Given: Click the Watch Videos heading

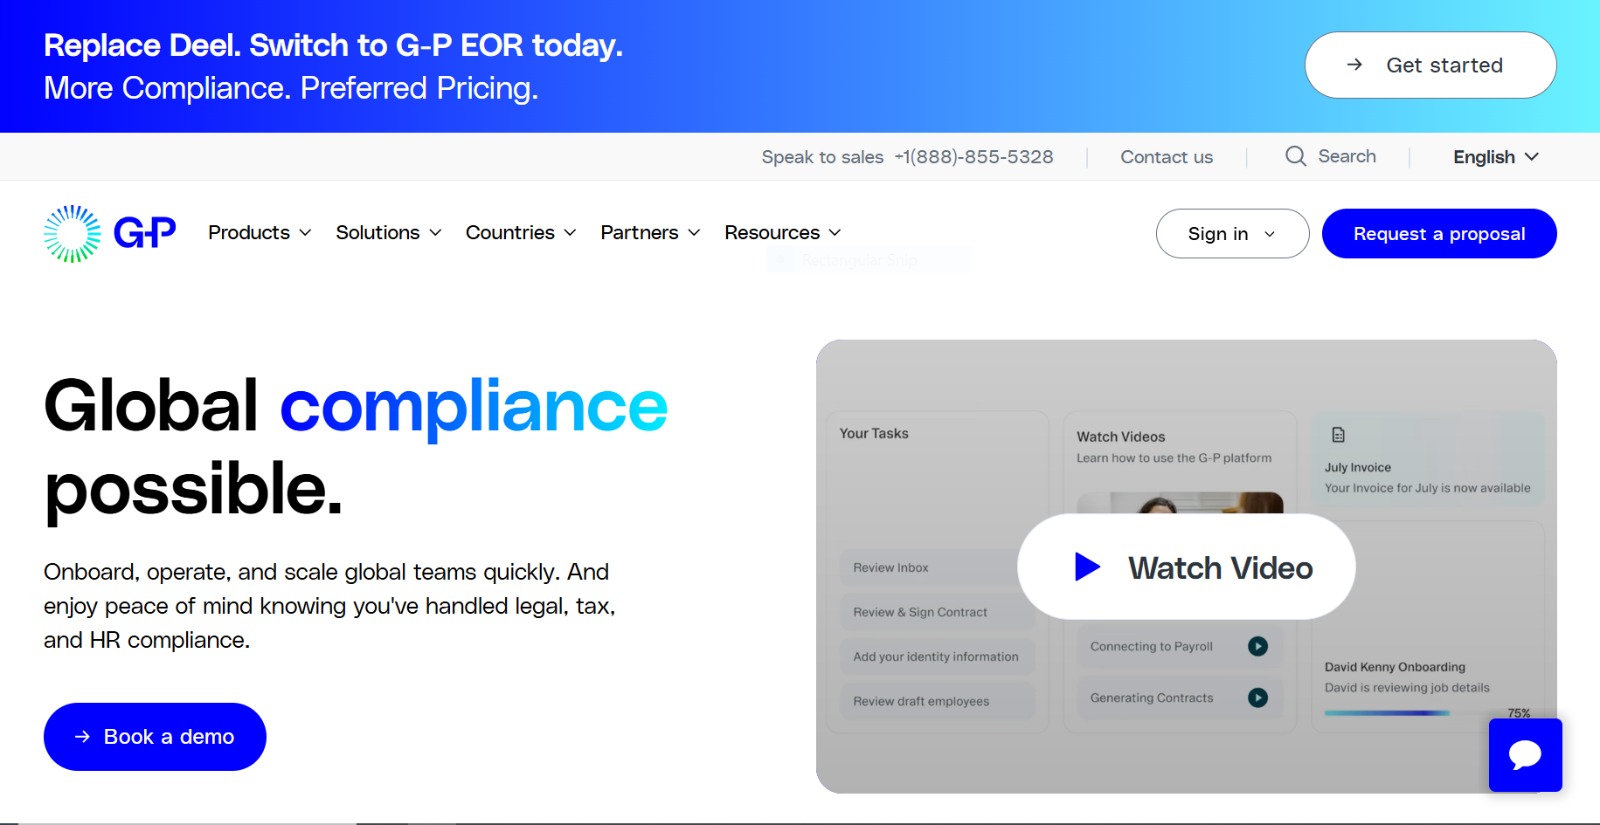Looking at the screenshot, I should (1121, 437).
